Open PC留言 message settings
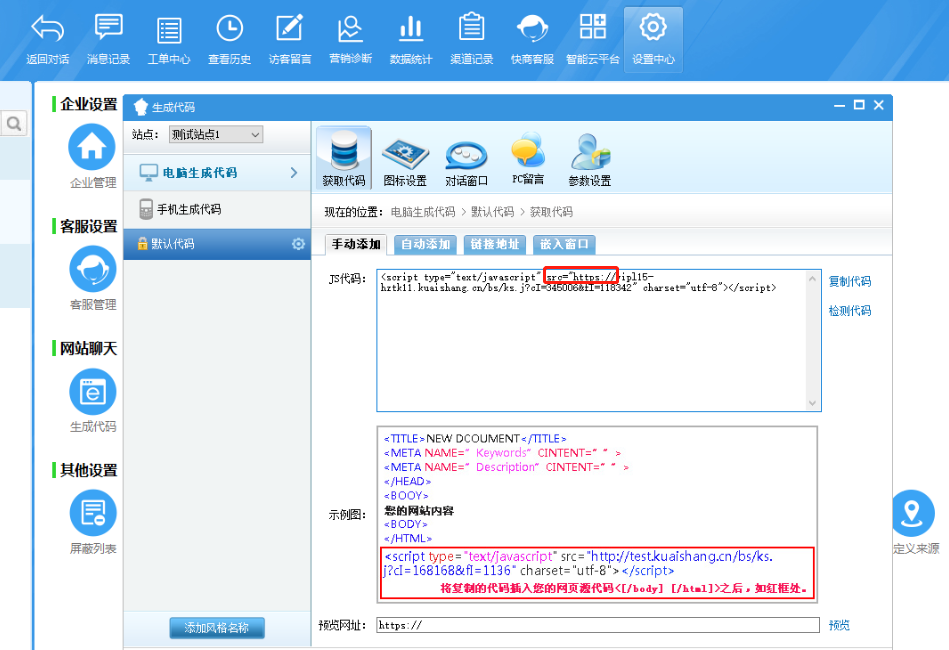The height and width of the screenshot is (650, 949). pos(528,159)
